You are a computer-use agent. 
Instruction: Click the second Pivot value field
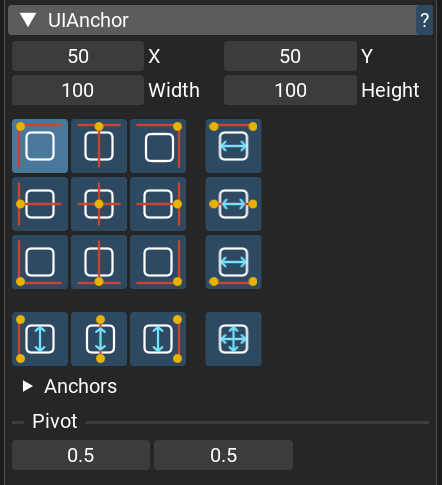[x=224, y=455]
